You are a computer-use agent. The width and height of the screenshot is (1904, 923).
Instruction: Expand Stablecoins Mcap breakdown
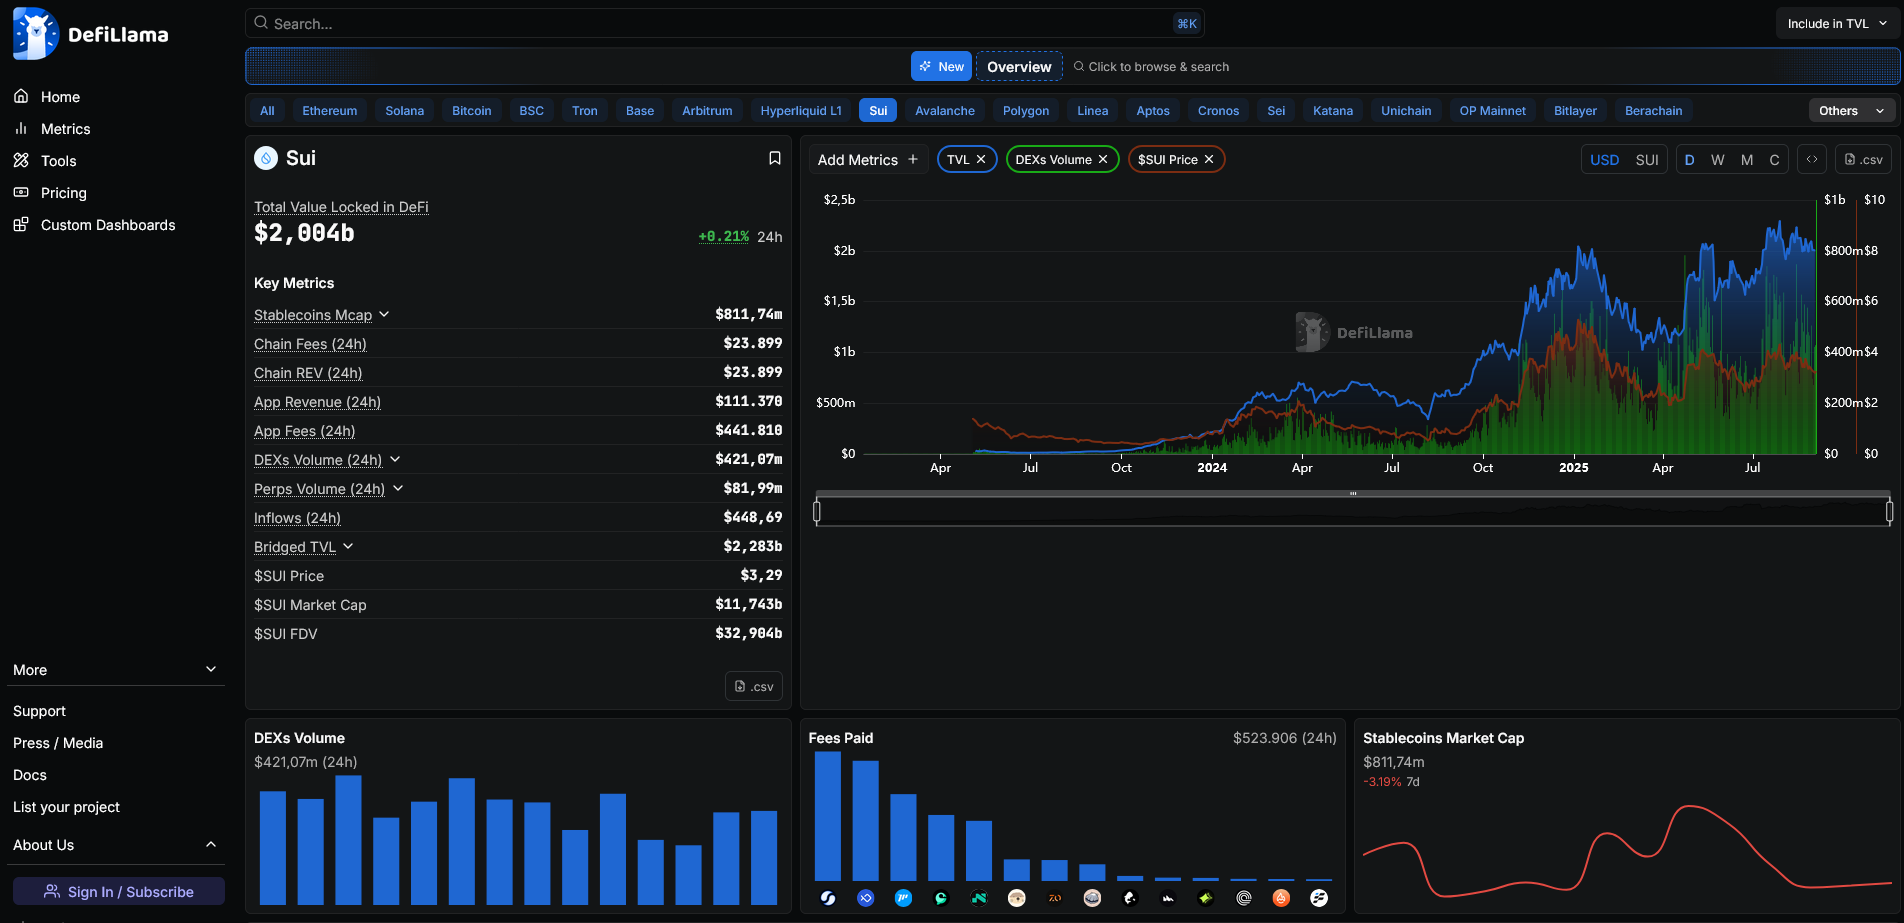384,314
